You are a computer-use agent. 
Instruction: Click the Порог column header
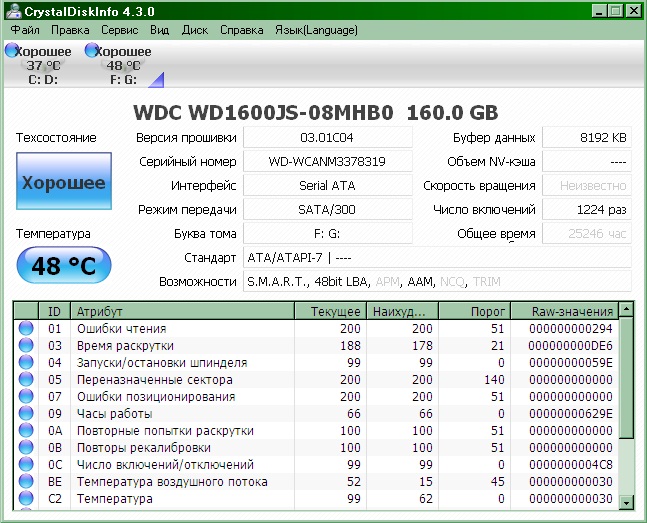pyautogui.click(x=475, y=311)
